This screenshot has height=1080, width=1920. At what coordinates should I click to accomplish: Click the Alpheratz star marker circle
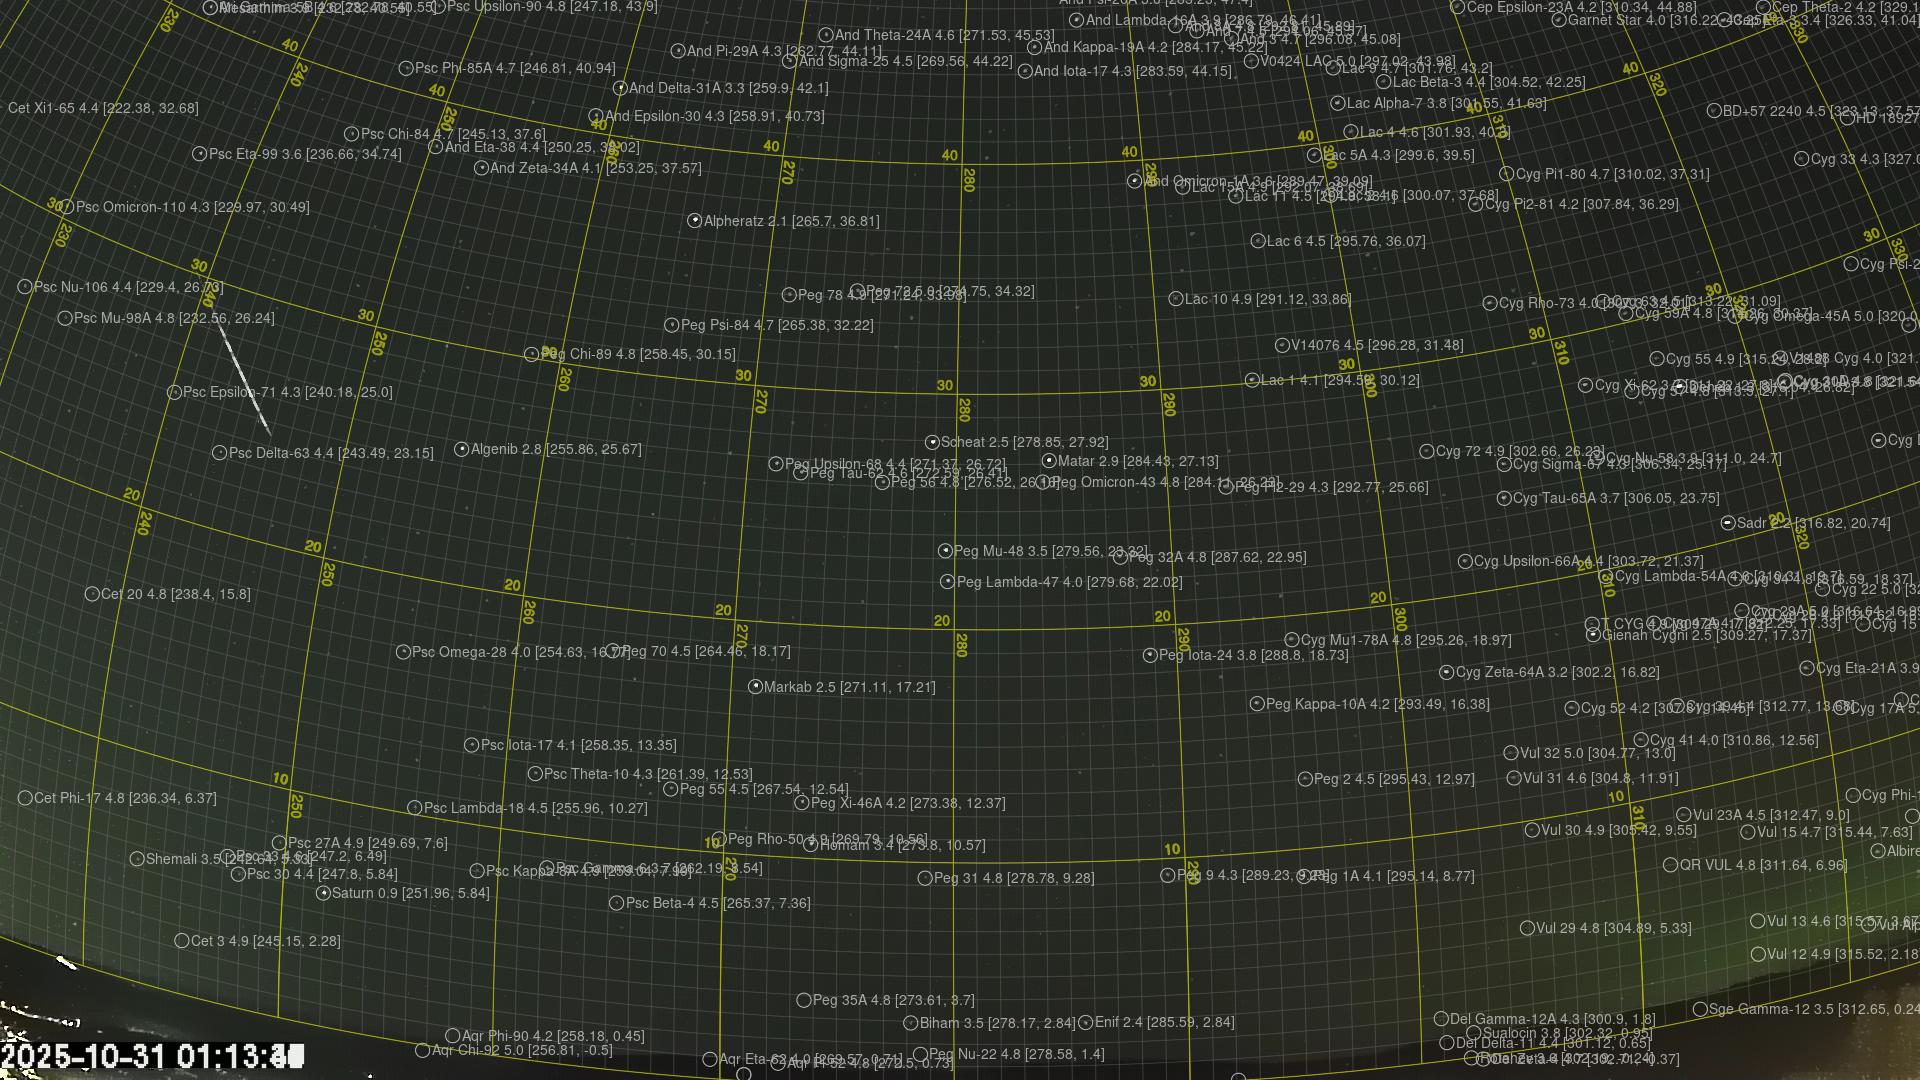(695, 221)
